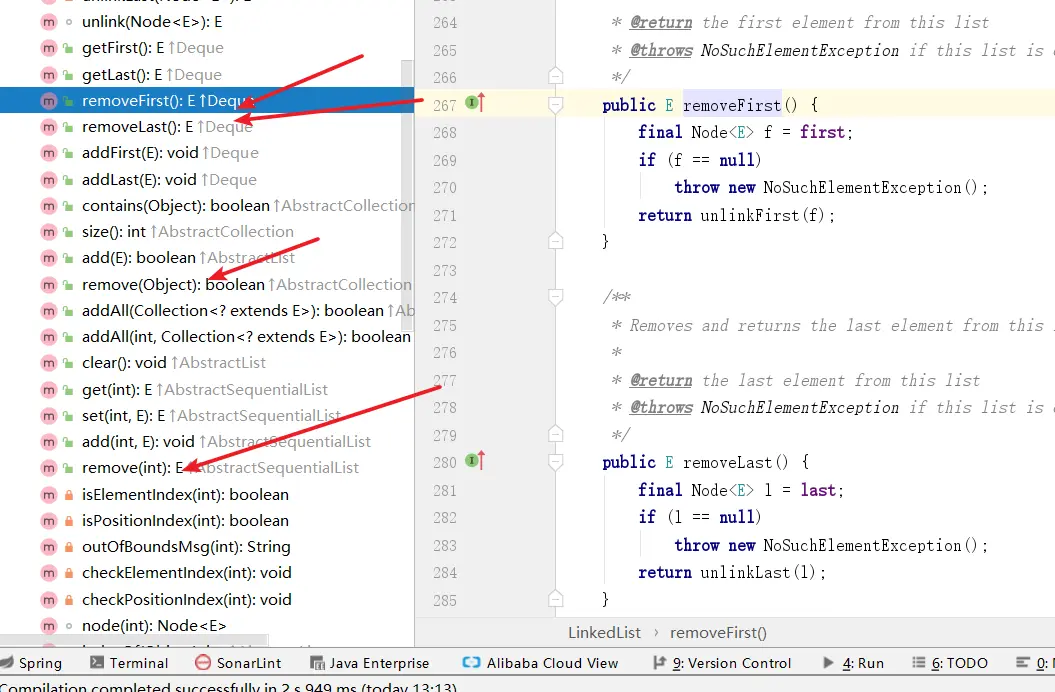The image size is (1055, 692).
Task: Select addFirst(E) method row
Action: point(207,153)
